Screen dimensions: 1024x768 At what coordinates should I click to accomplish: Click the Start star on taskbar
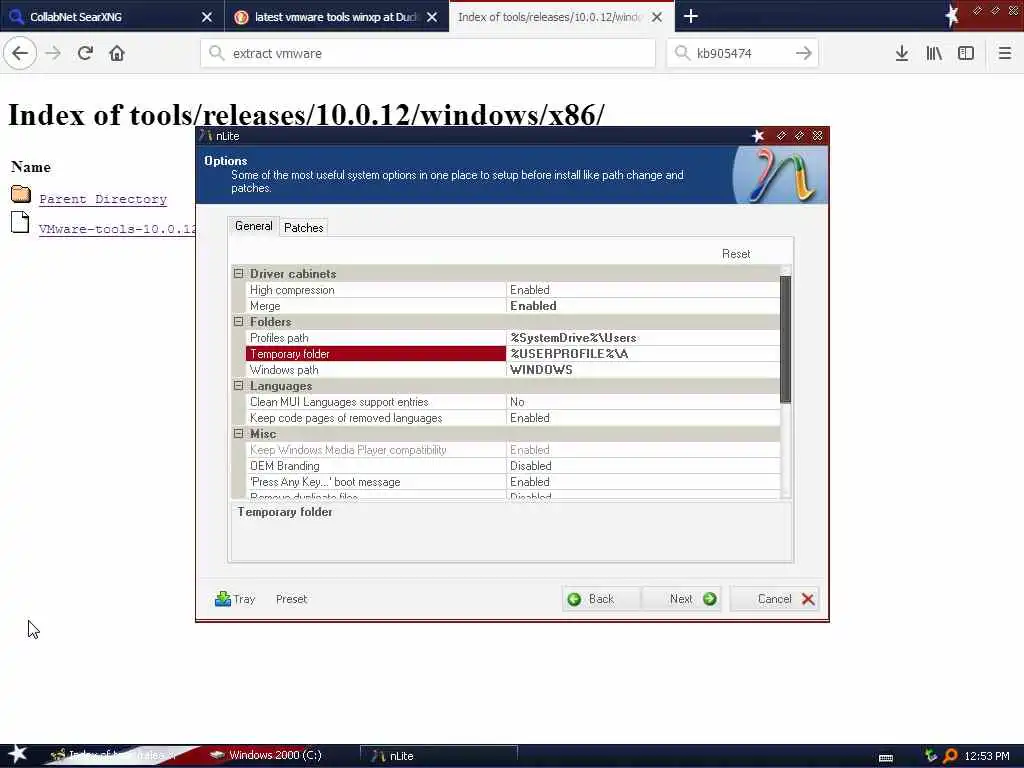[18, 754]
